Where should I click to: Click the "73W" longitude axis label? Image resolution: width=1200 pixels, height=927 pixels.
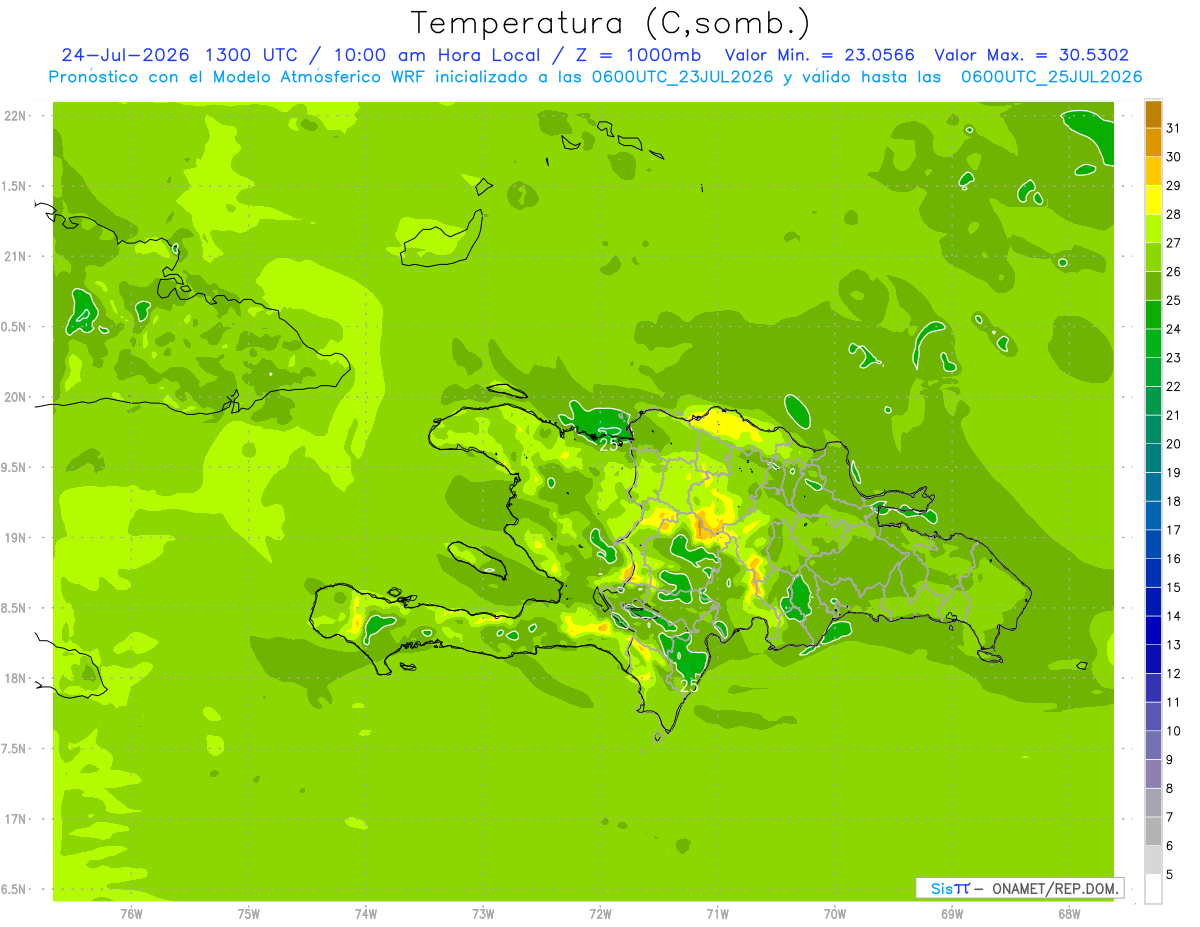pyautogui.click(x=483, y=914)
